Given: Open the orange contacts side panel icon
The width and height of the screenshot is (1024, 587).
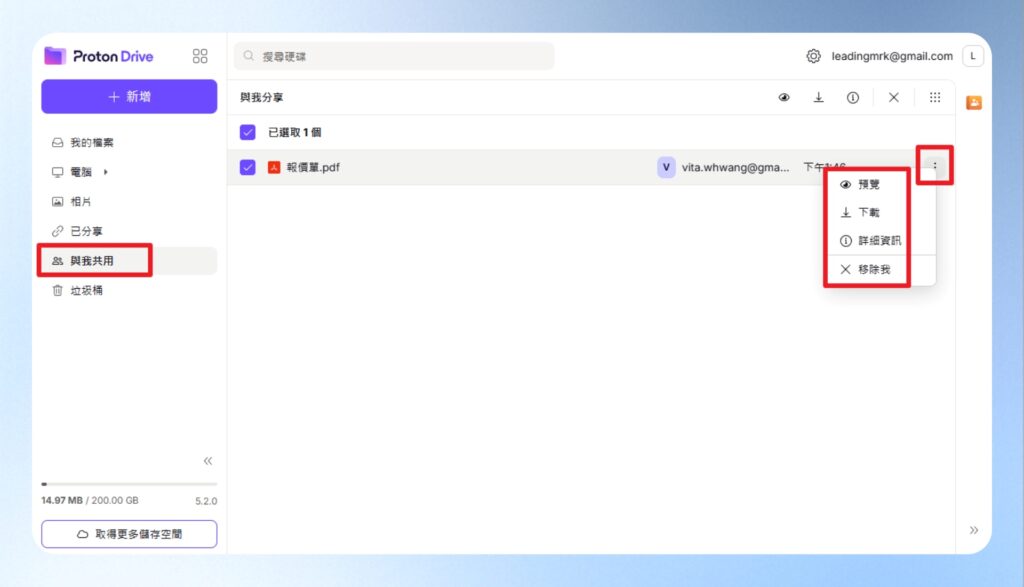Looking at the screenshot, I should point(974,103).
